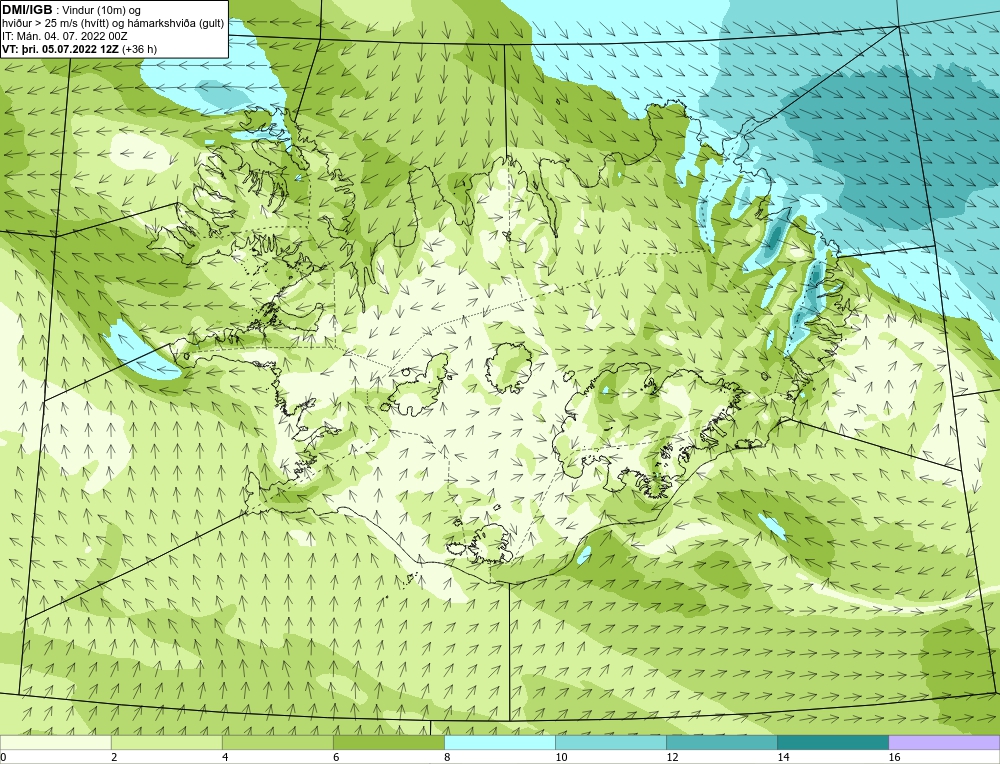Click the 'hviður > 25 m/s (hvítt)' legend line

(x=113, y=23)
